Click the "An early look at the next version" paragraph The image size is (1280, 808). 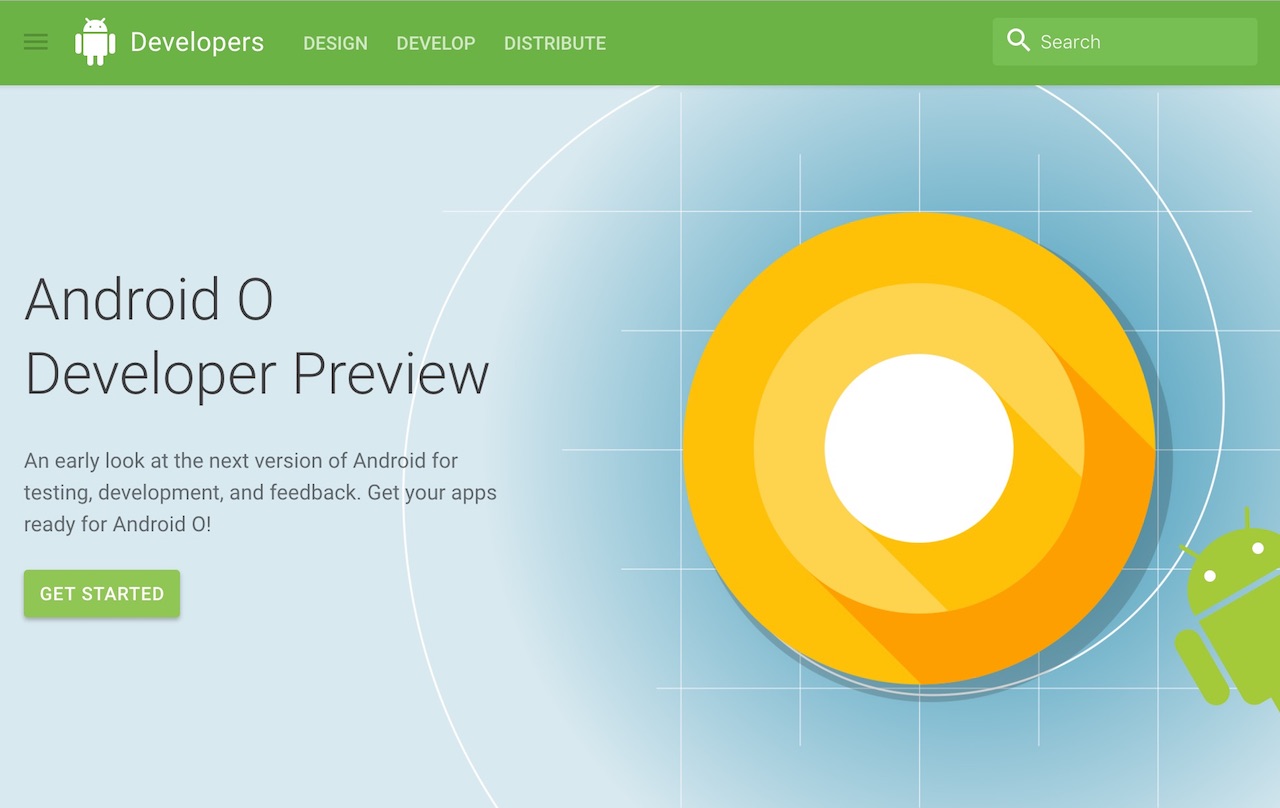coord(260,492)
